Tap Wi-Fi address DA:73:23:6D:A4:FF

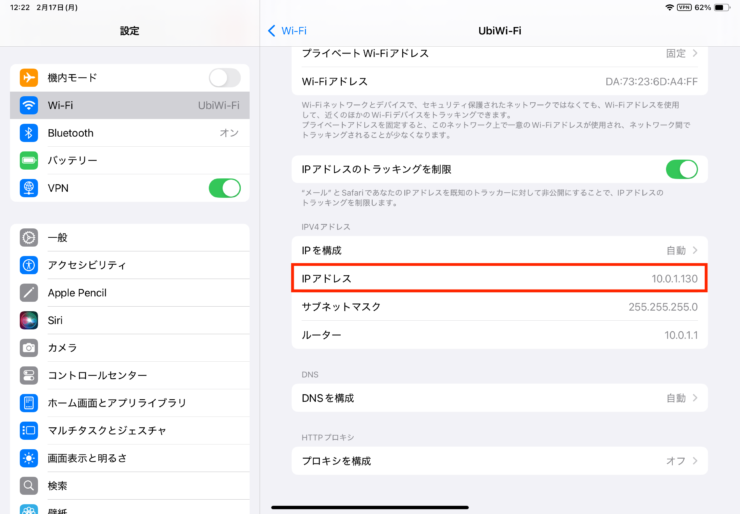651,82
